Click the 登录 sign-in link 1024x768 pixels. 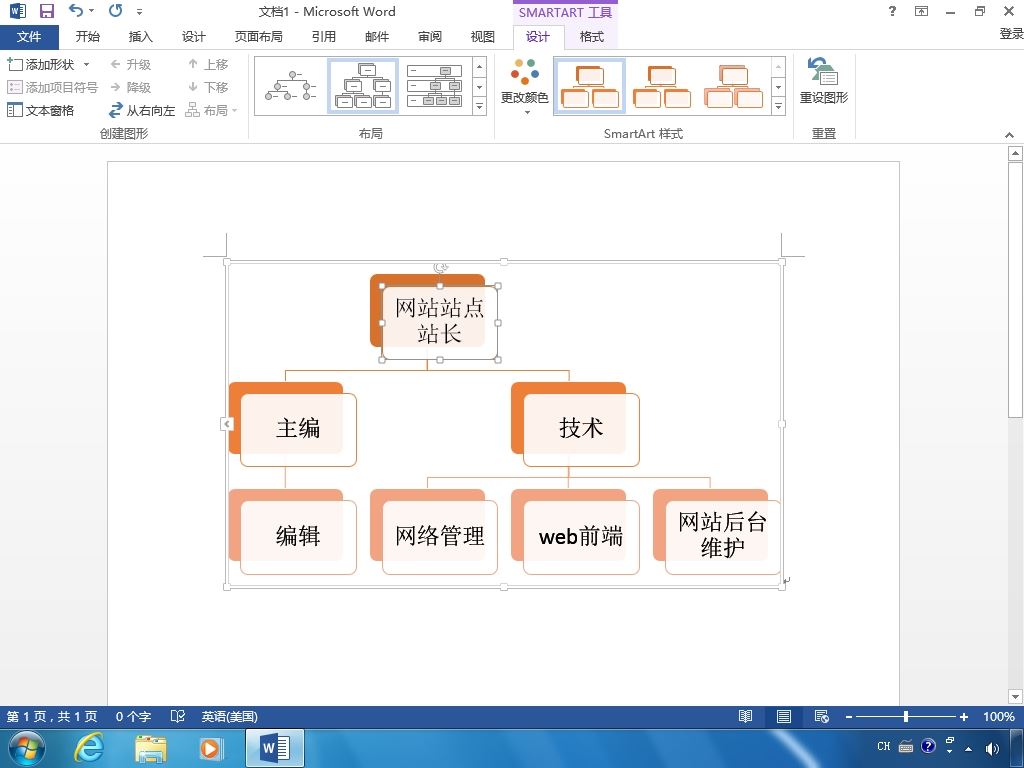point(1011,33)
